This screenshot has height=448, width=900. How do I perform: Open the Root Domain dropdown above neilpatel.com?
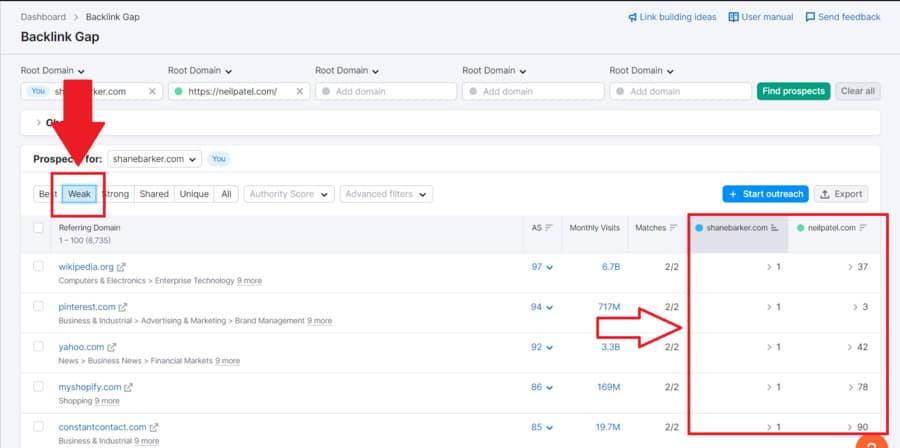(200, 71)
